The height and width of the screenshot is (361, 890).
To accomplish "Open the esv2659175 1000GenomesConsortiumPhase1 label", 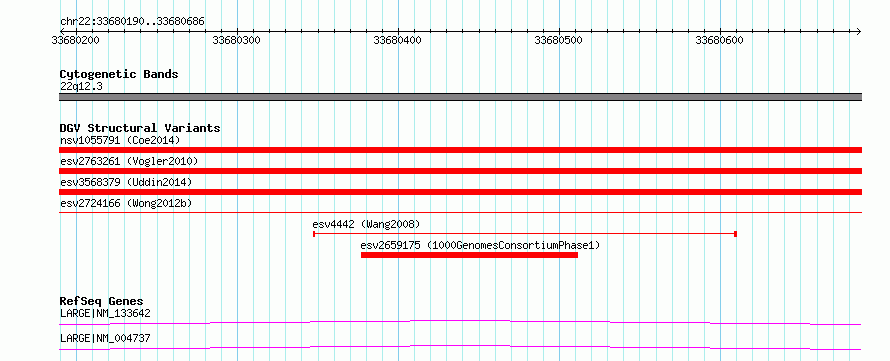I will [480, 245].
